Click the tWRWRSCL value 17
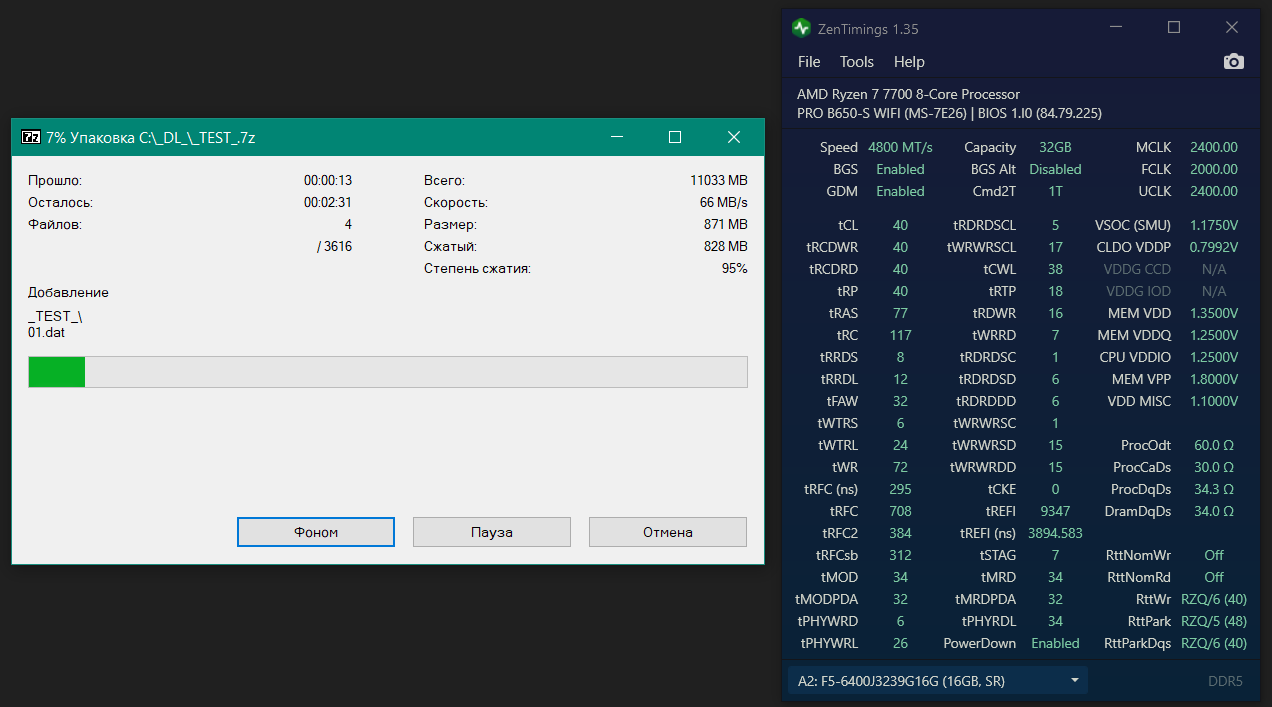 (1055, 247)
